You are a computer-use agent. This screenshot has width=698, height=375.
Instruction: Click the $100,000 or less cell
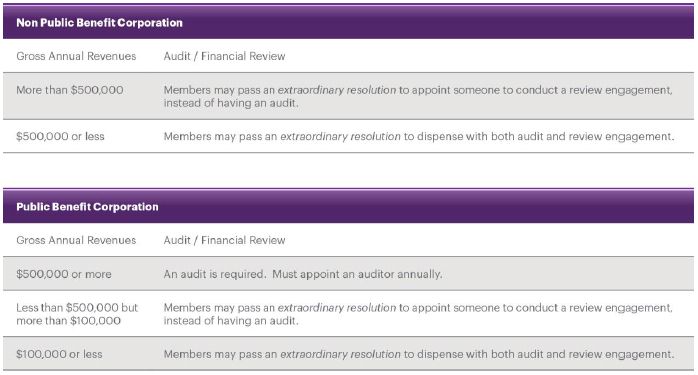(x=59, y=354)
